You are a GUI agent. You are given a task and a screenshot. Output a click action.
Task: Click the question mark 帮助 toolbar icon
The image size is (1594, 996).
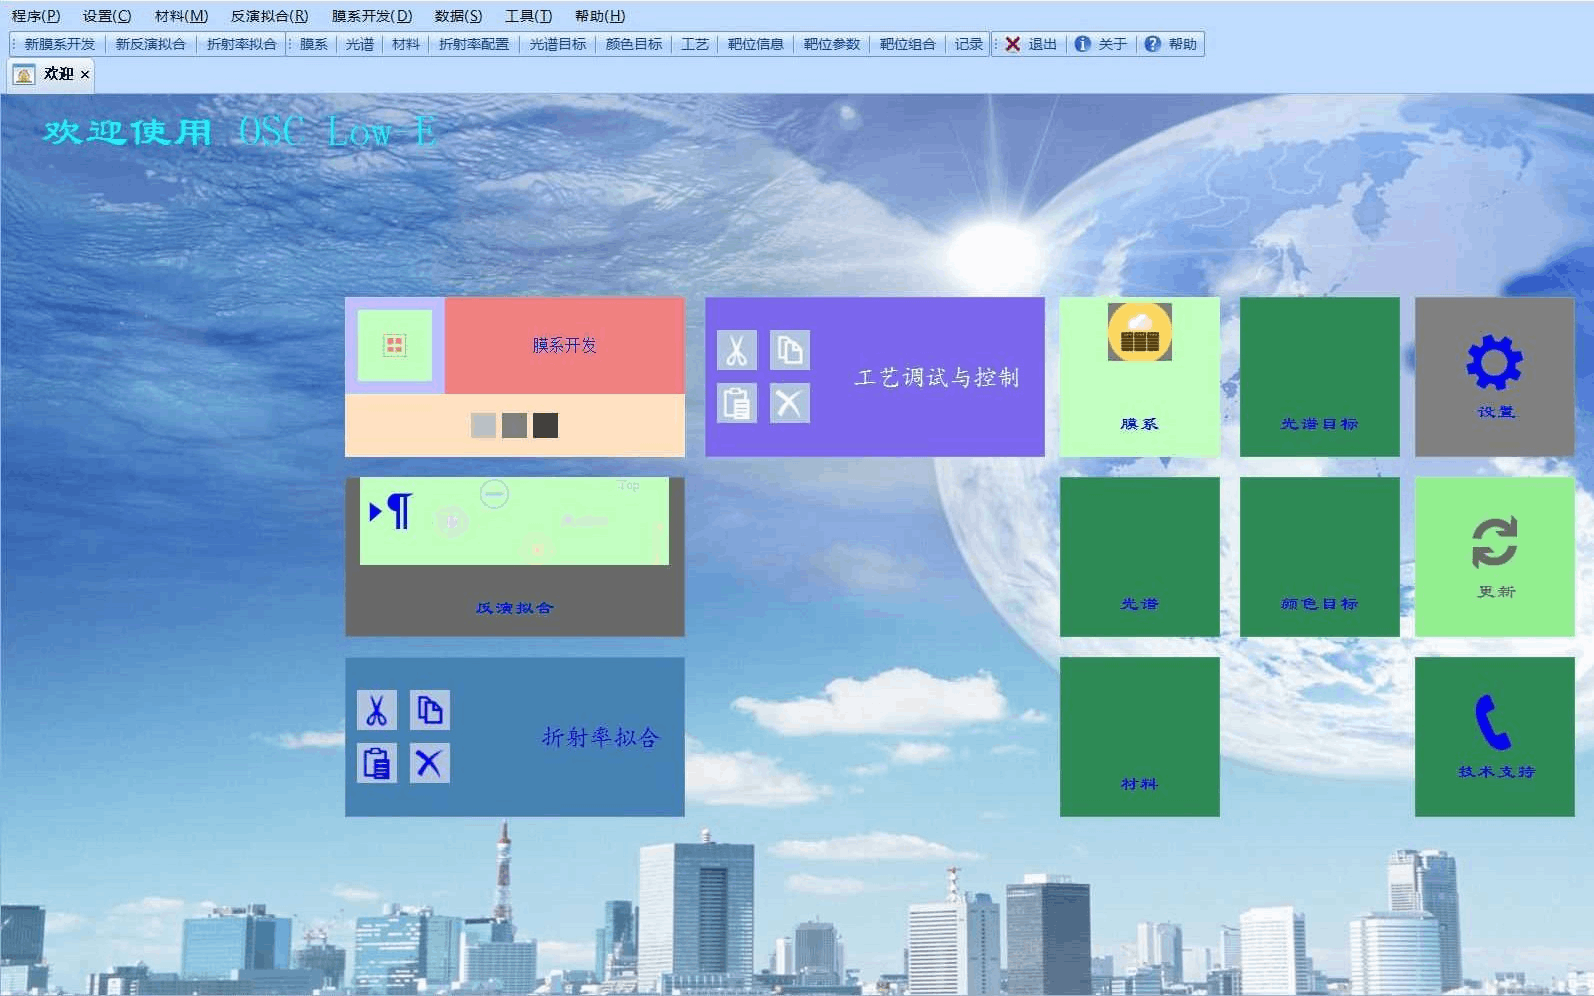point(1152,44)
